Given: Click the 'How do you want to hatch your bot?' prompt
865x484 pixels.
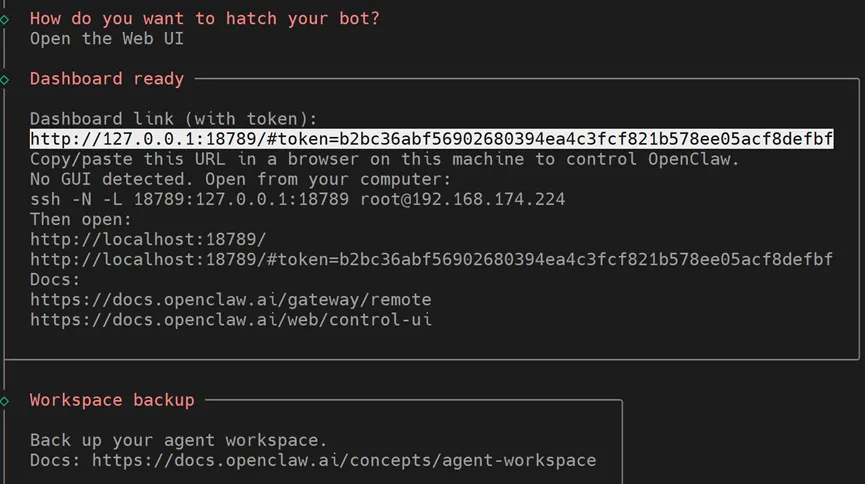Looking at the screenshot, I should 205,19.
